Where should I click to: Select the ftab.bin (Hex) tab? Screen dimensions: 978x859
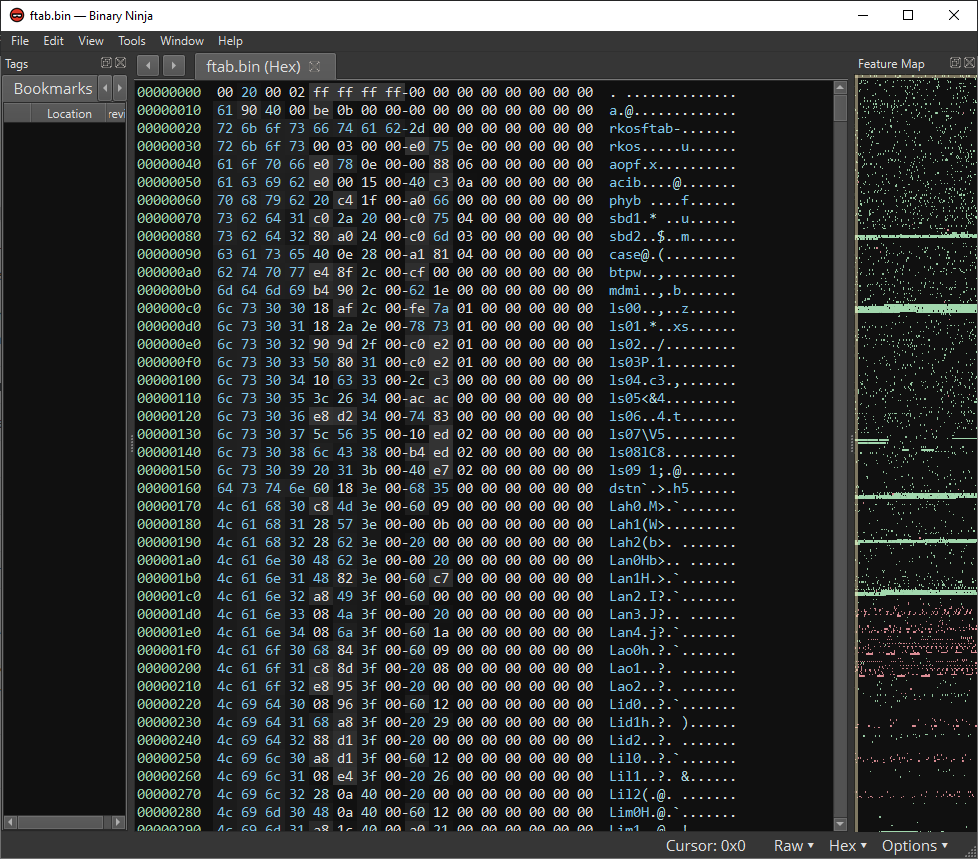252,67
